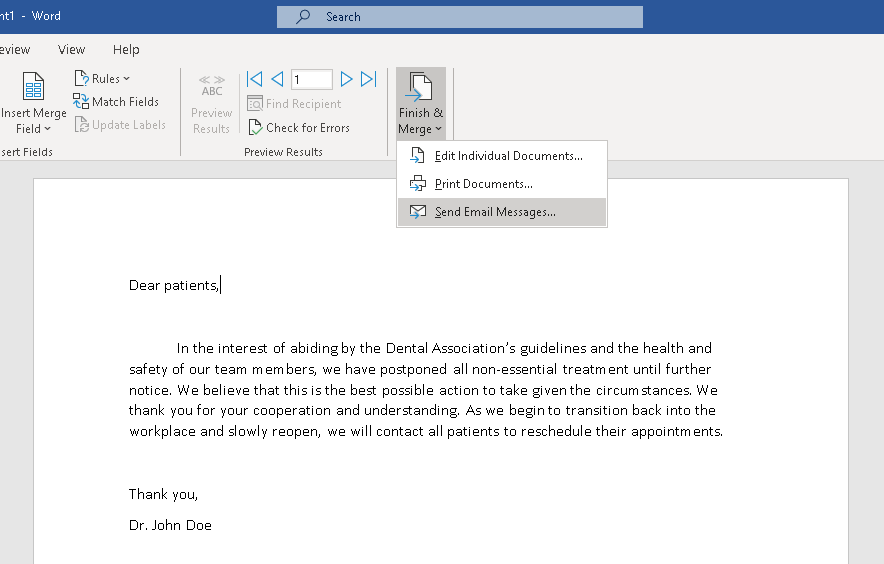Viewport: 884px width, 564px height.
Task: Click the record number input field
Action: pyautogui.click(x=311, y=79)
